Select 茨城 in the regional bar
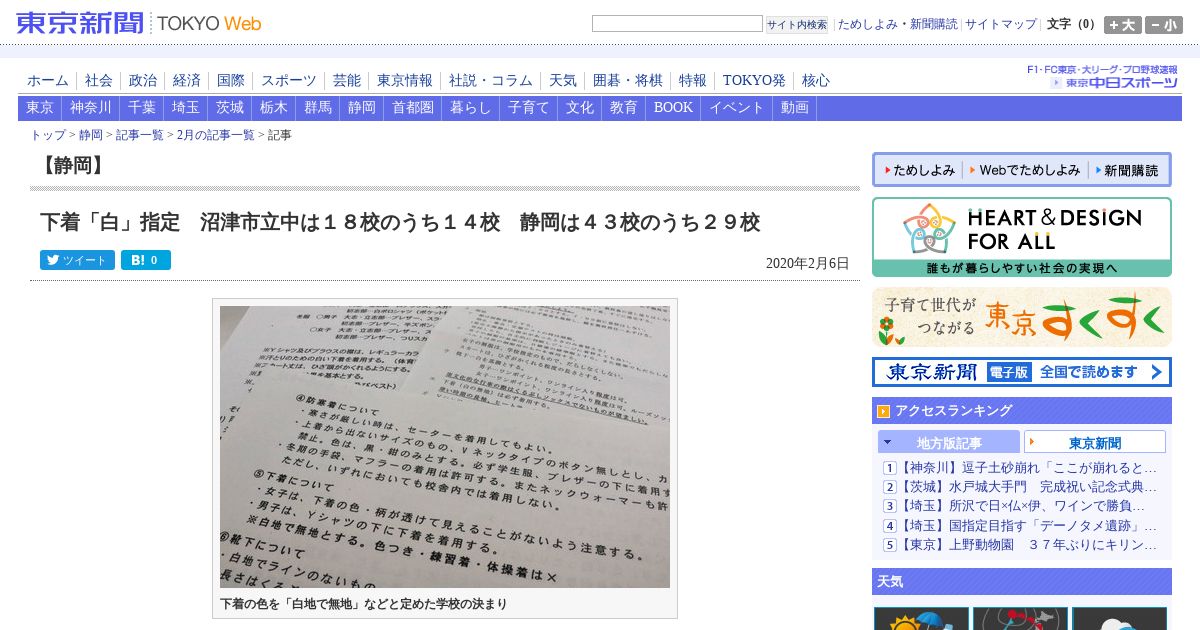This screenshot has height=630, width=1200. pyautogui.click(x=230, y=108)
